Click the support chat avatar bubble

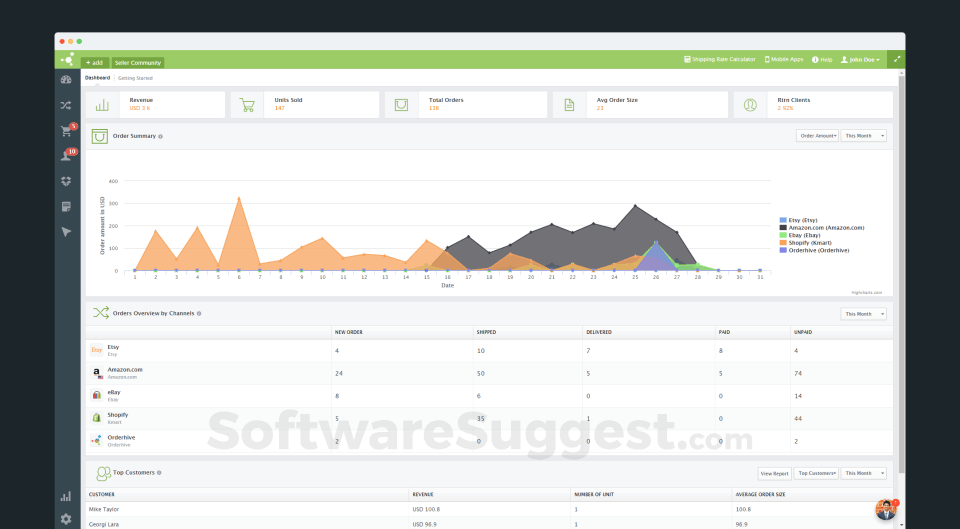tap(886, 509)
